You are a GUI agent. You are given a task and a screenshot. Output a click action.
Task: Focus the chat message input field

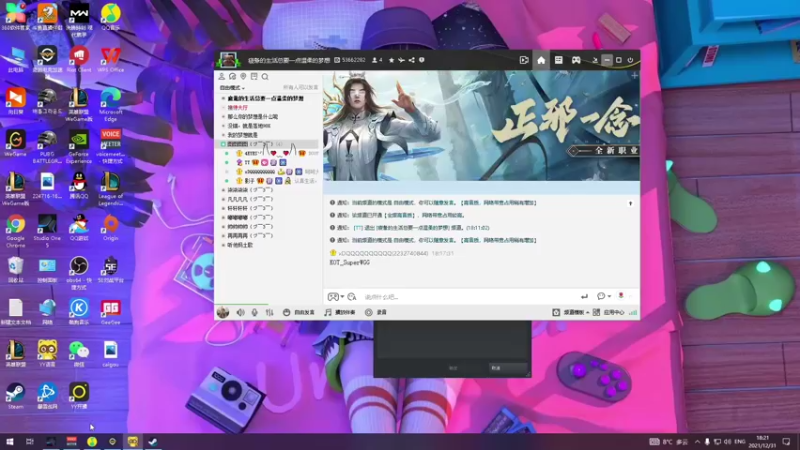(469, 296)
